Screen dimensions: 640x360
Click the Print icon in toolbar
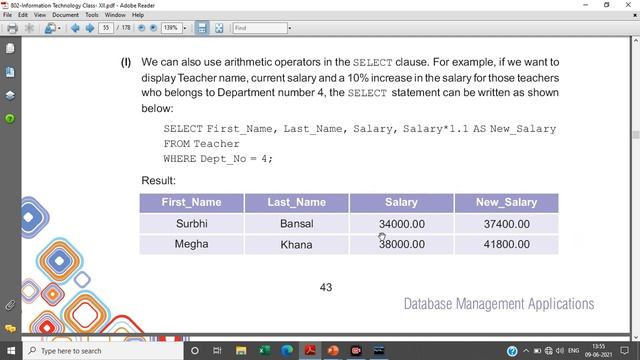click(13, 28)
